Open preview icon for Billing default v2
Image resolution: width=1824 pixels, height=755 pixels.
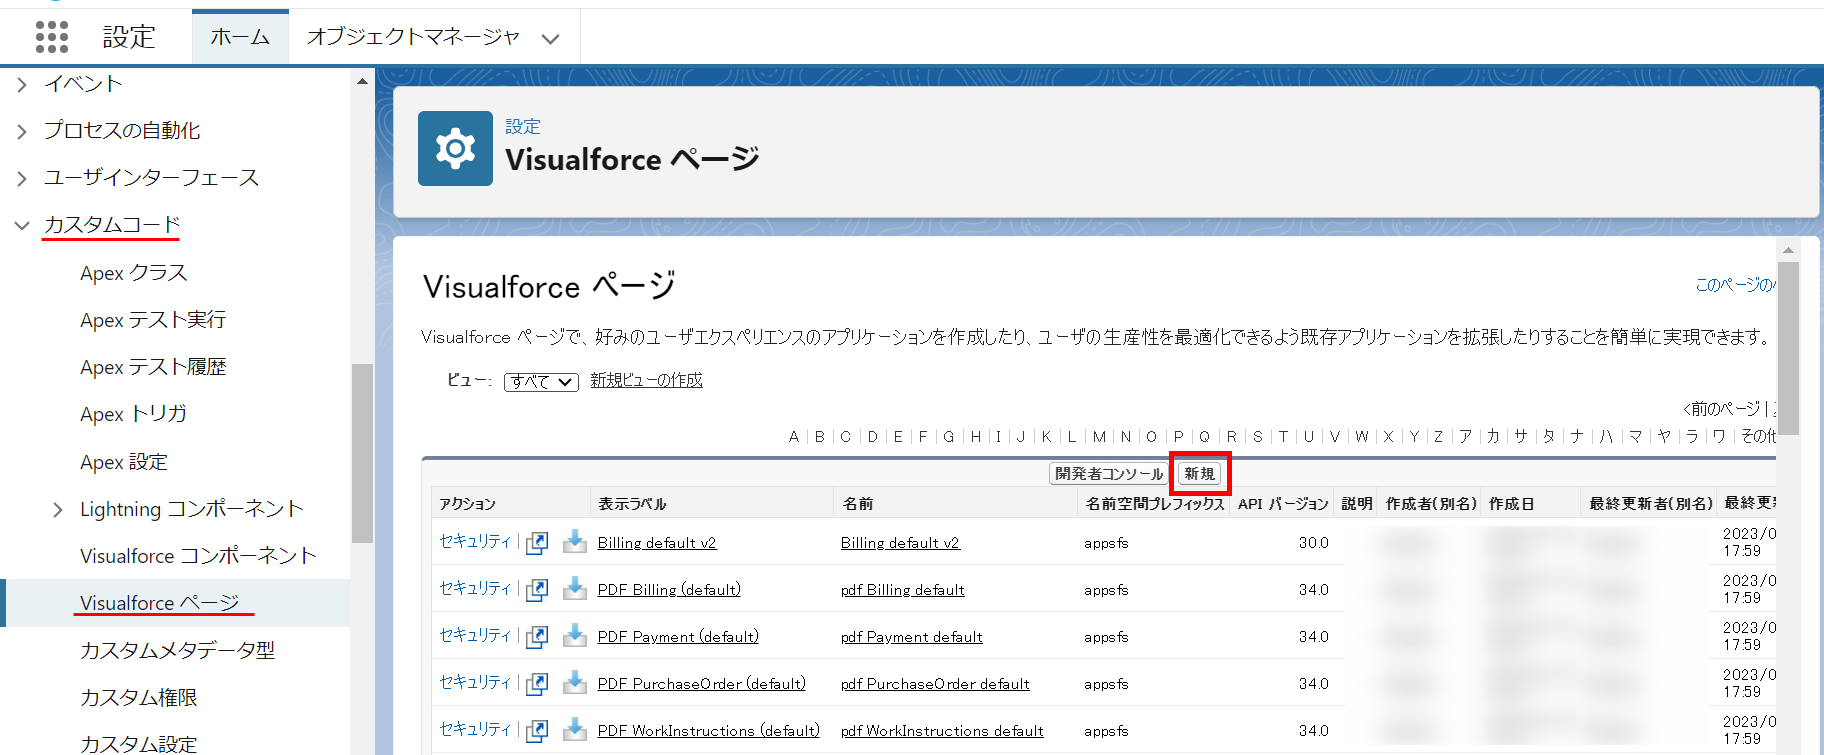[537, 543]
